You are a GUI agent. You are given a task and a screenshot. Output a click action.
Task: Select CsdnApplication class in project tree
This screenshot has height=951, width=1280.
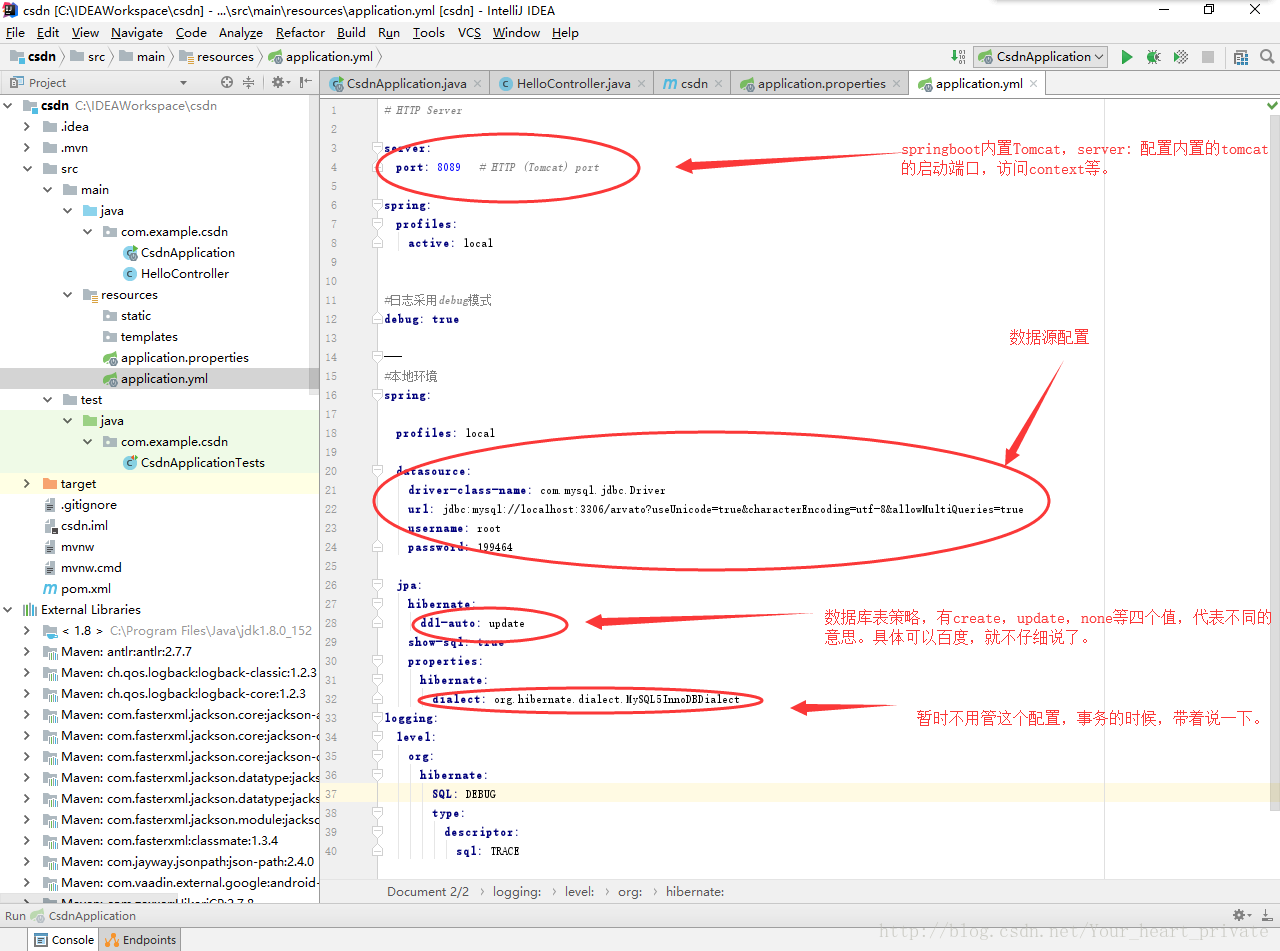(179, 252)
